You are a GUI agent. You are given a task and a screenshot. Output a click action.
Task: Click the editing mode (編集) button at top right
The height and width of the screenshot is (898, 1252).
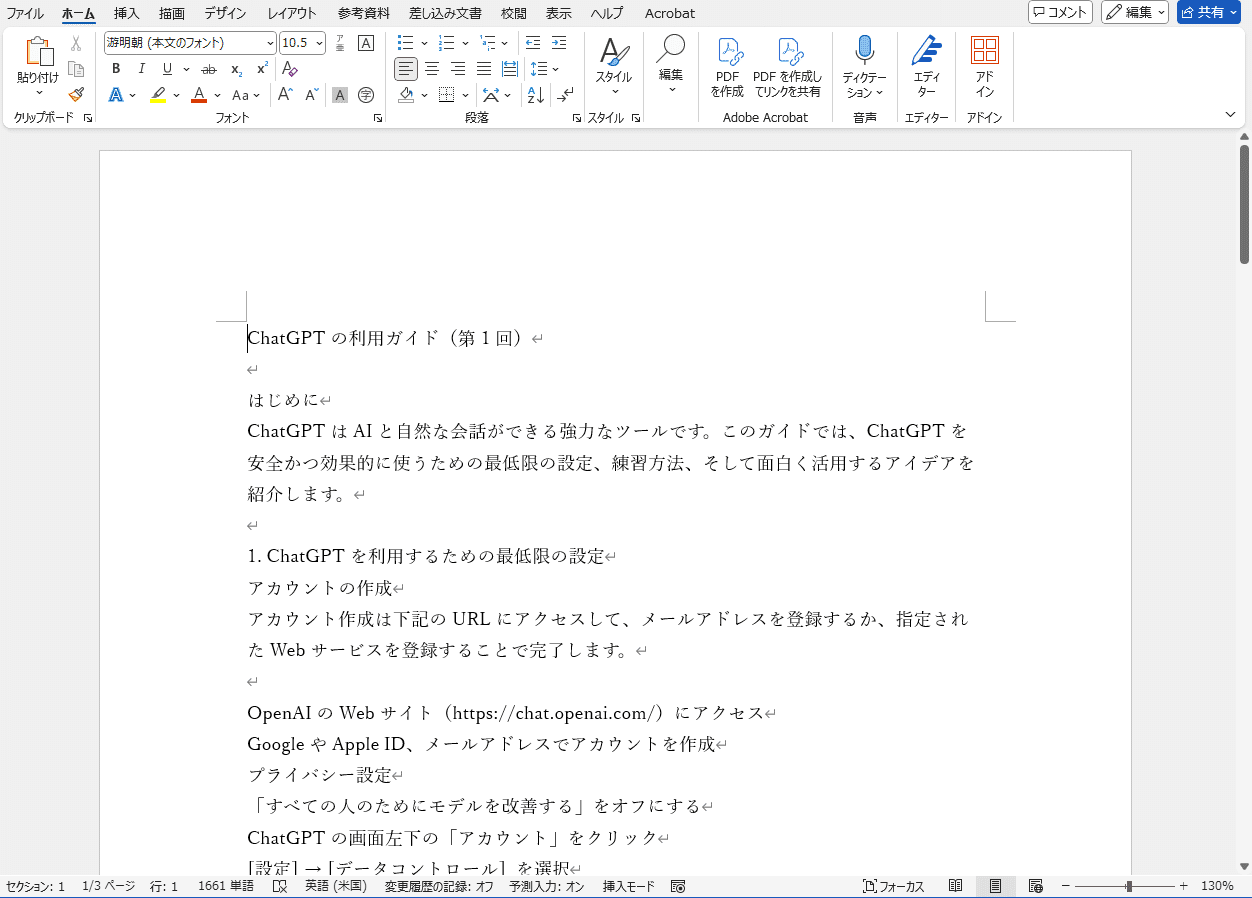1135,12
